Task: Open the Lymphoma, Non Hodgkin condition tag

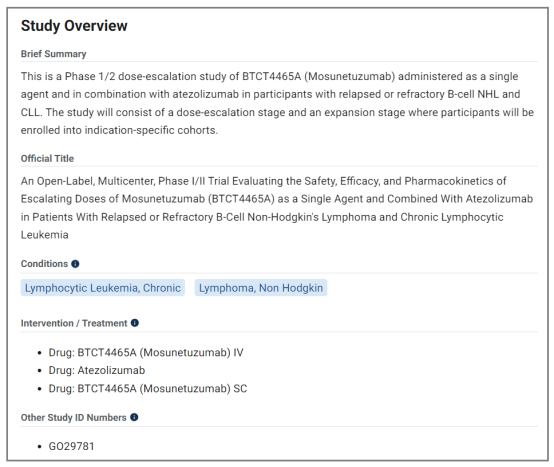Action: [x=261, y=288]
